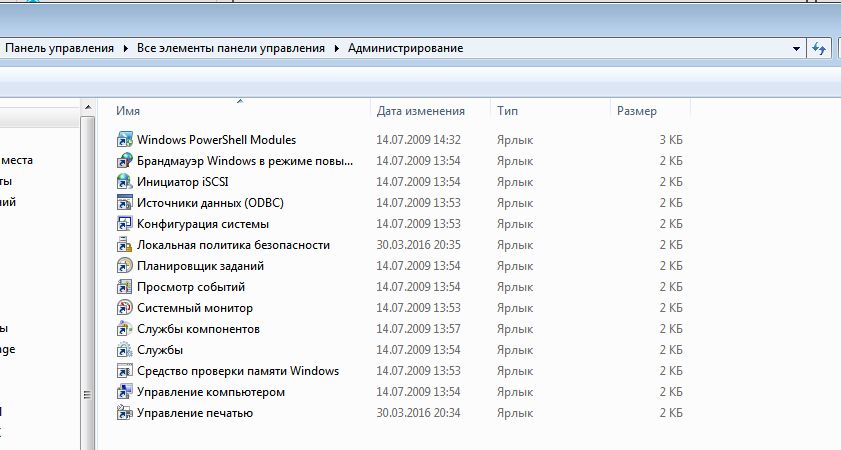Select the Источники данных (ODBC) icon
841x450 pixels.
[124, 203]
